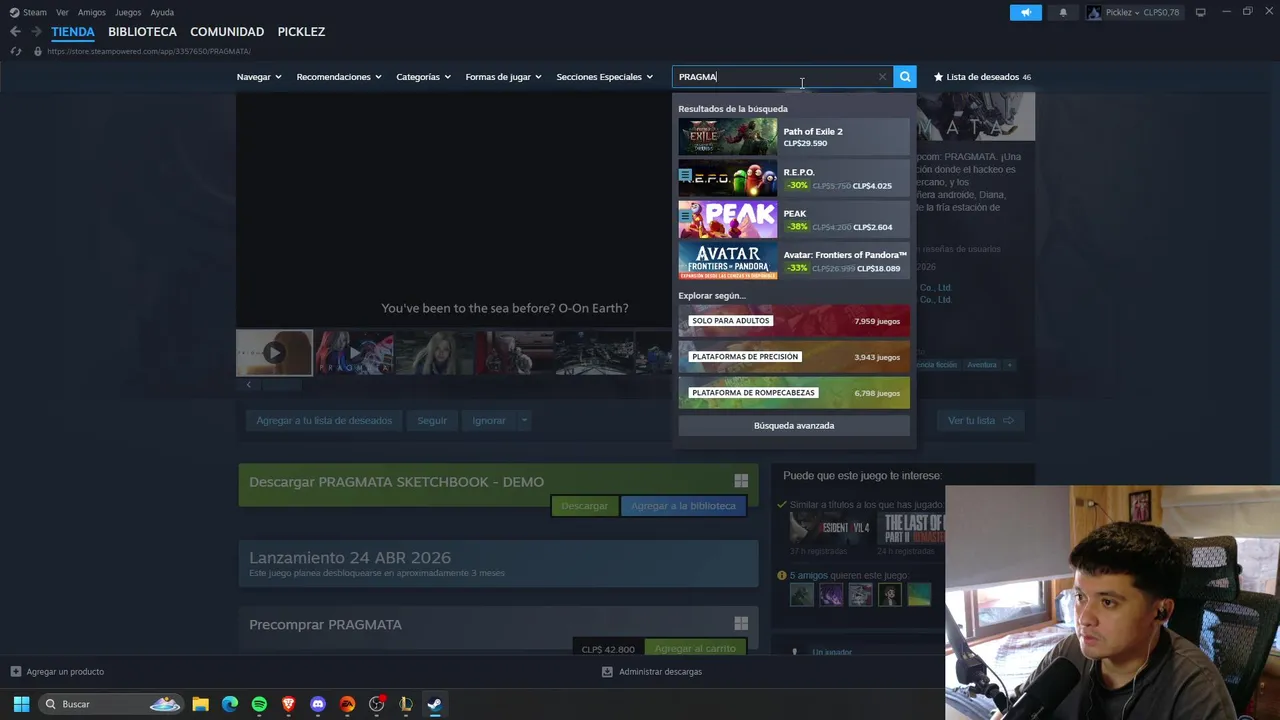Browse the SOLO PARA ADULTOS category
Screen dimensions: 1280x720
coord(794,321)
